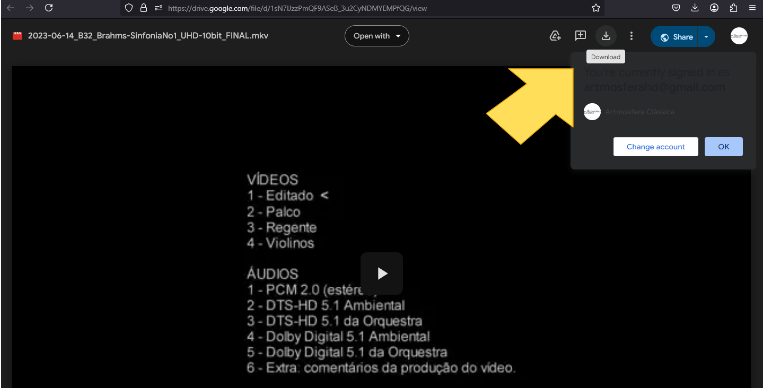The width and height of the screenshot is (764, 388).
Task: Open the Firefox downloads panel icon
Action: [x=695, y=7]
